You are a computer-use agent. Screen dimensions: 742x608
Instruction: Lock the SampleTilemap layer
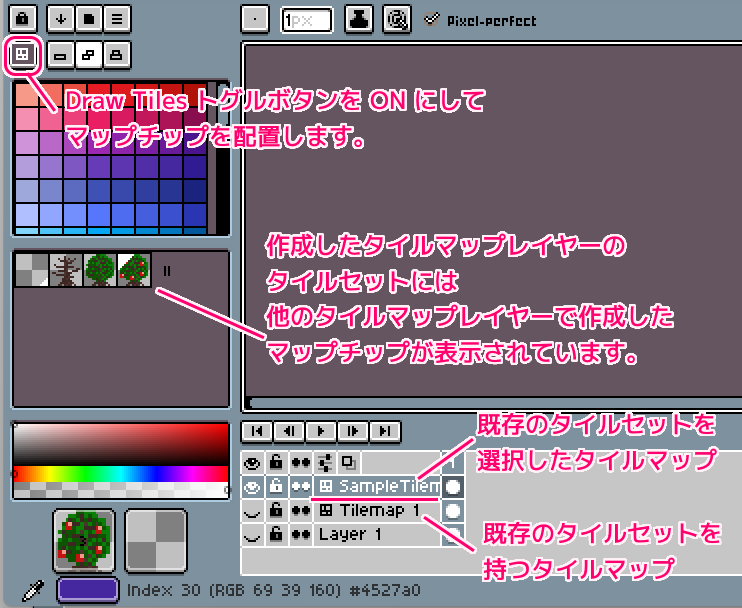coord(276,486)
